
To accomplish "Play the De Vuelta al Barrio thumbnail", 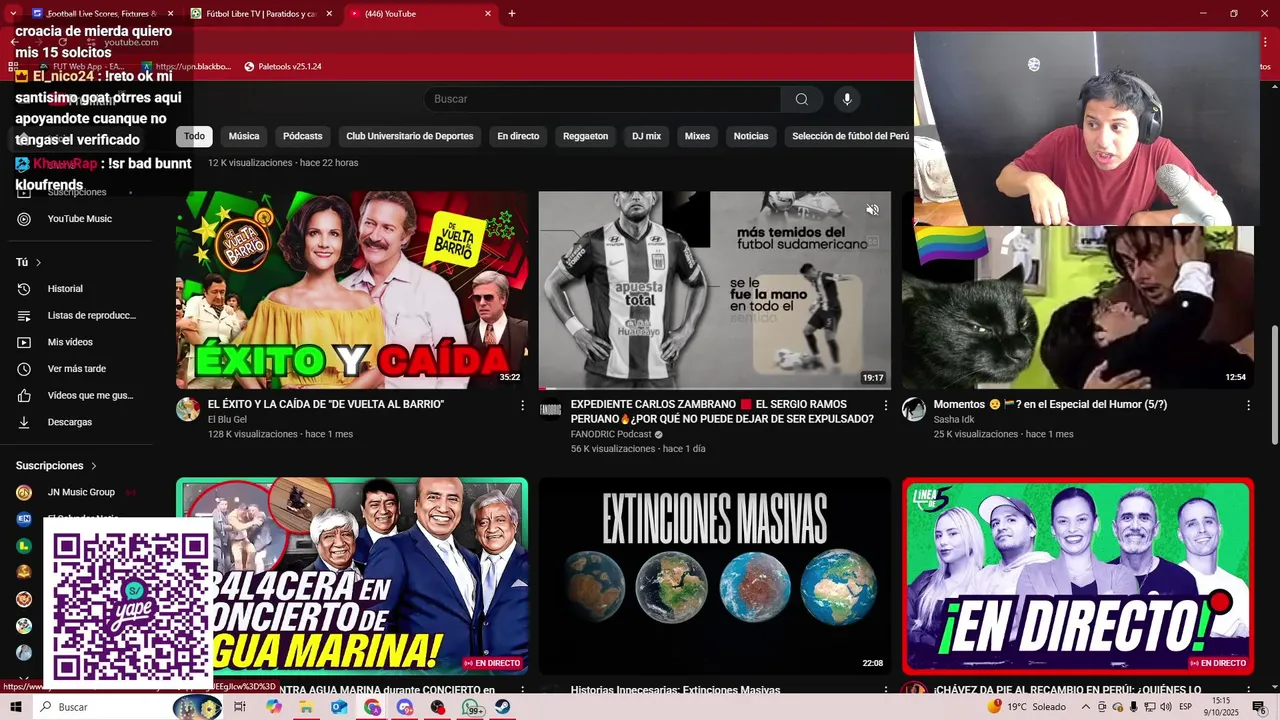I will point(352,290).
